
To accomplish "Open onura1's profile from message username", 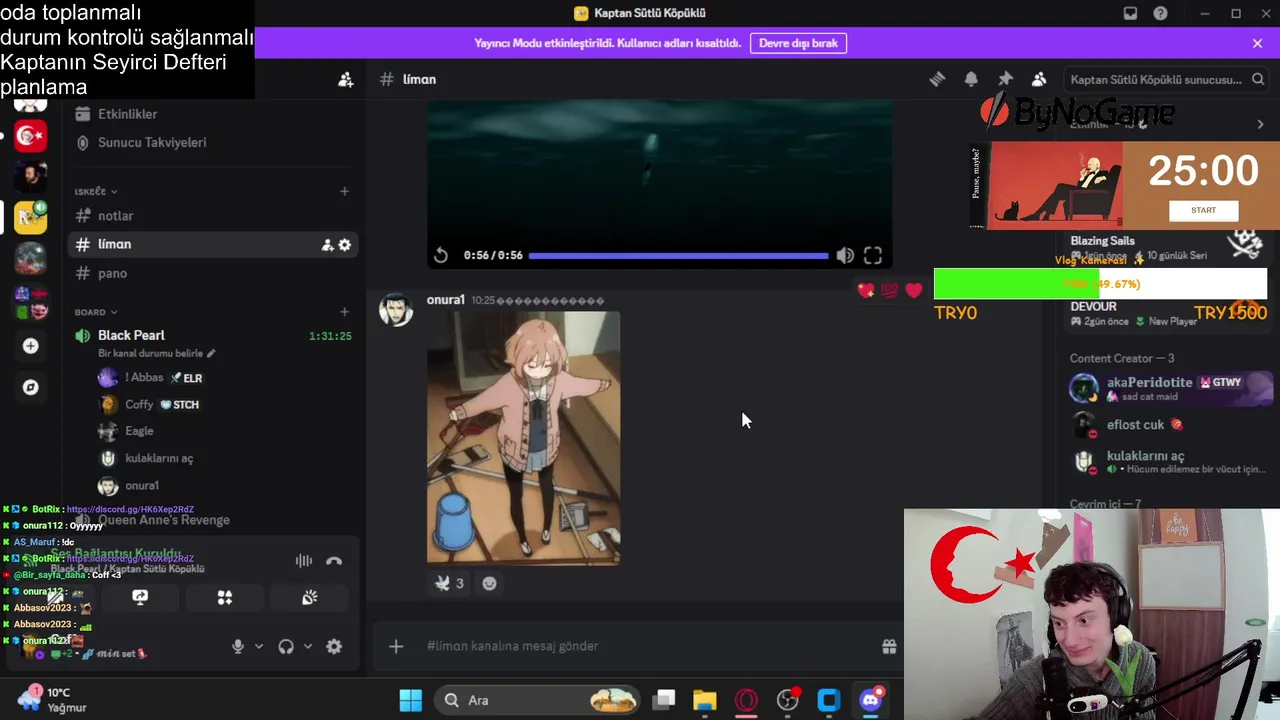I will coord(445,300).
